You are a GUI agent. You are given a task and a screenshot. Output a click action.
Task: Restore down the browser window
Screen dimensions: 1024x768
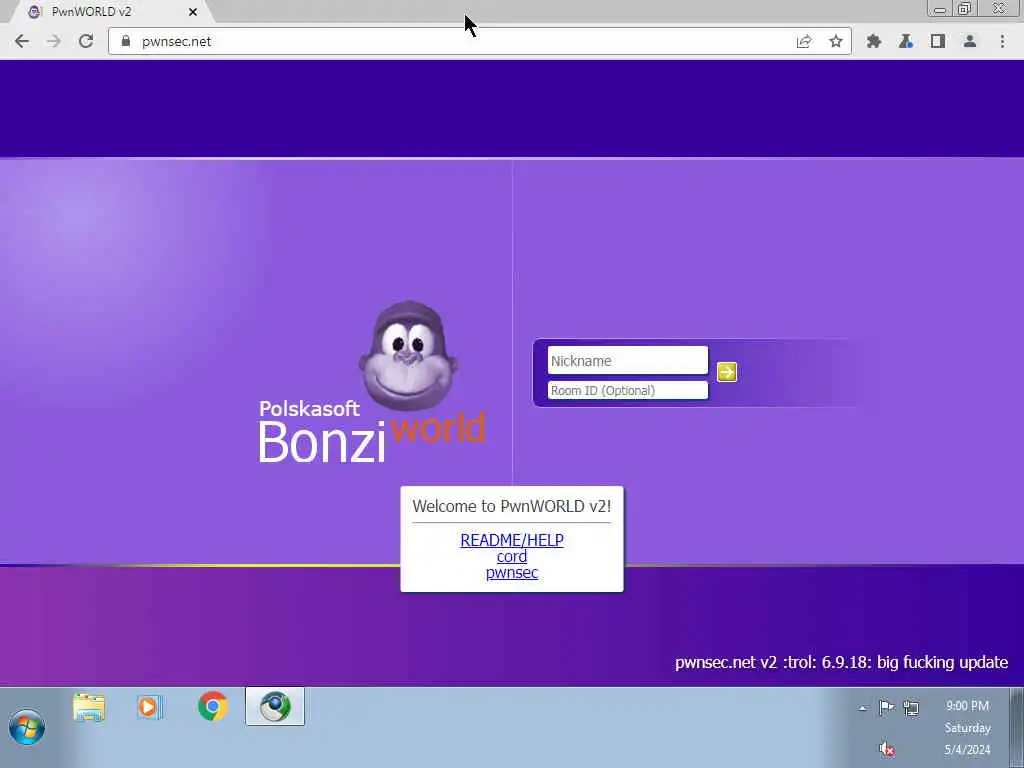[x=964, y=8]
